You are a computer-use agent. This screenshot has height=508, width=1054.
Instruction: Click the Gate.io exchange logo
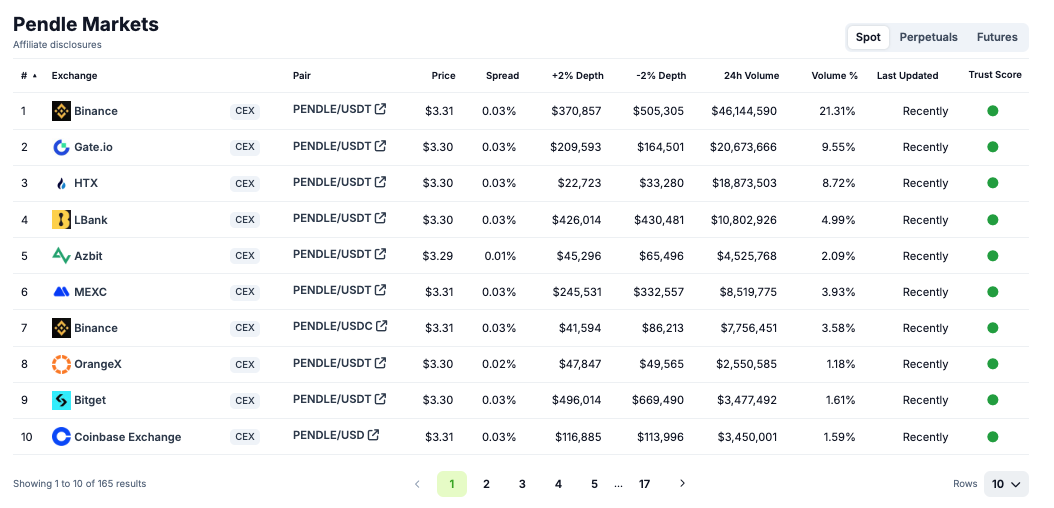(x=61, y=147)
